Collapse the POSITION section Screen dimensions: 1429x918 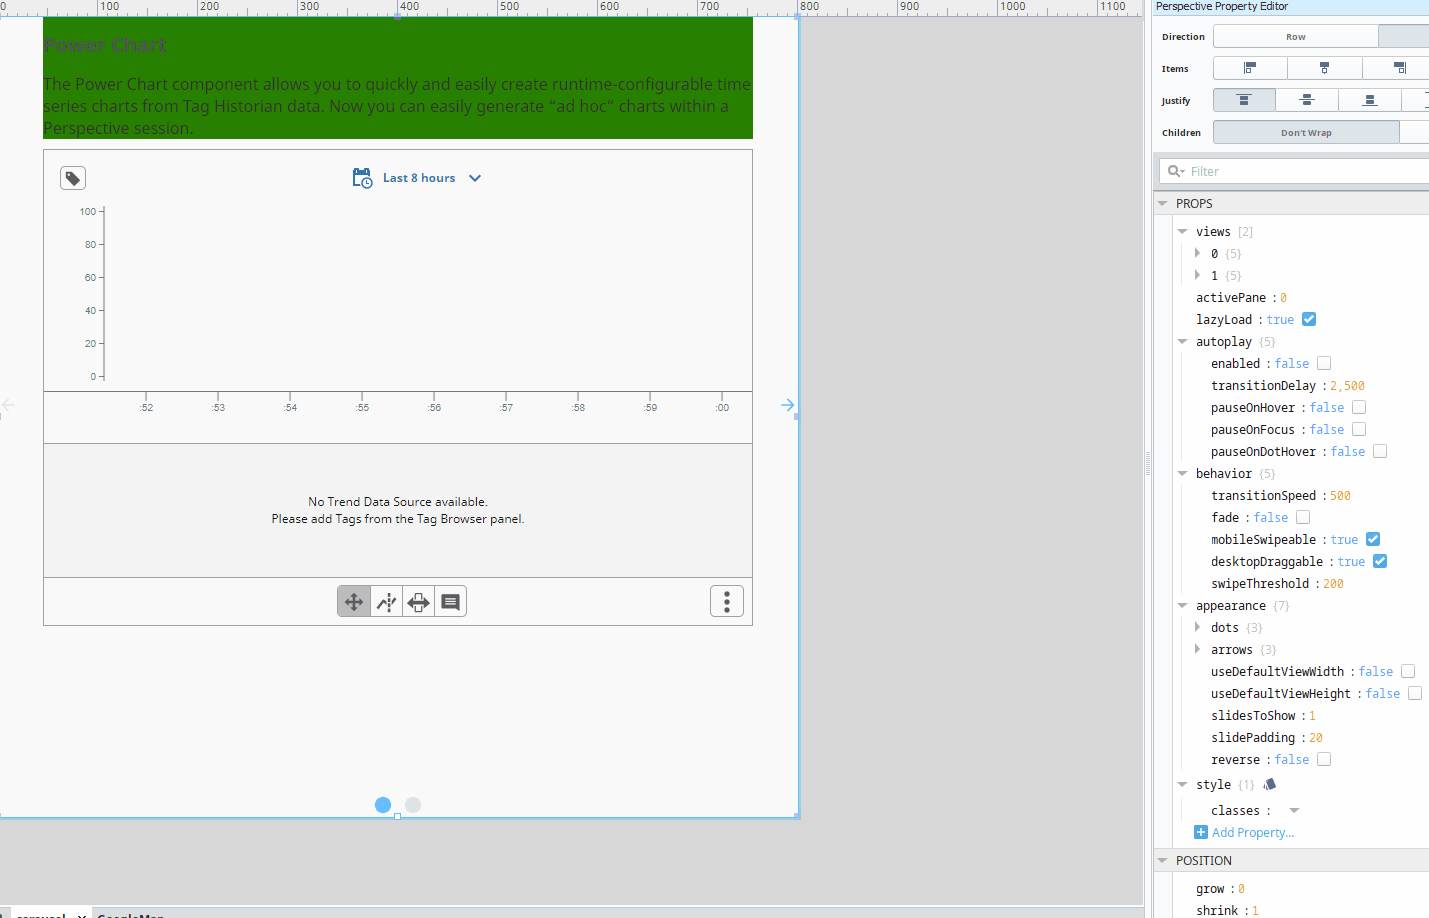tap(1163, 860)
